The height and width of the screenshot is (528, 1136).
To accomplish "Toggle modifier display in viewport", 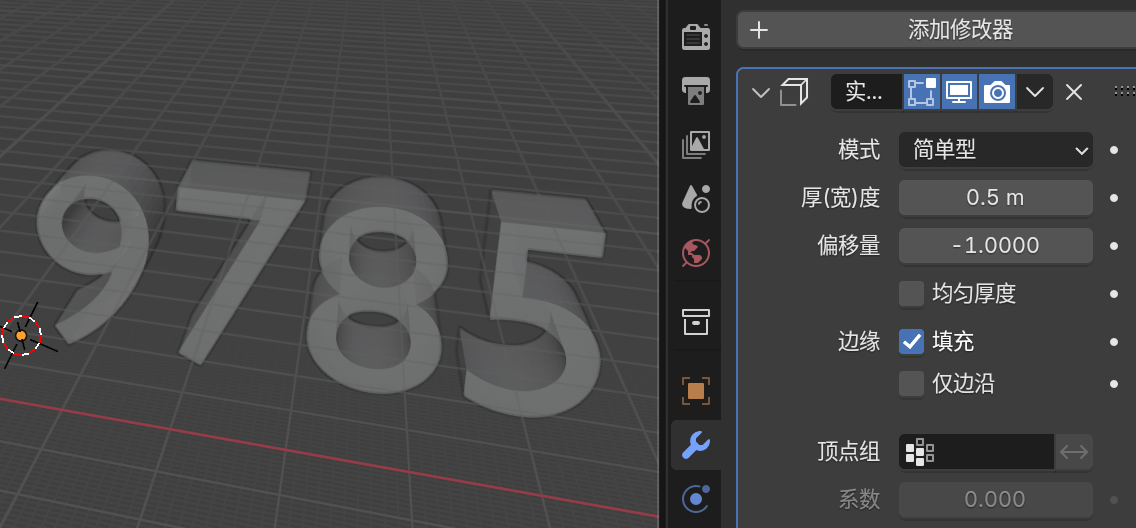I will click(x=958, y=92).
